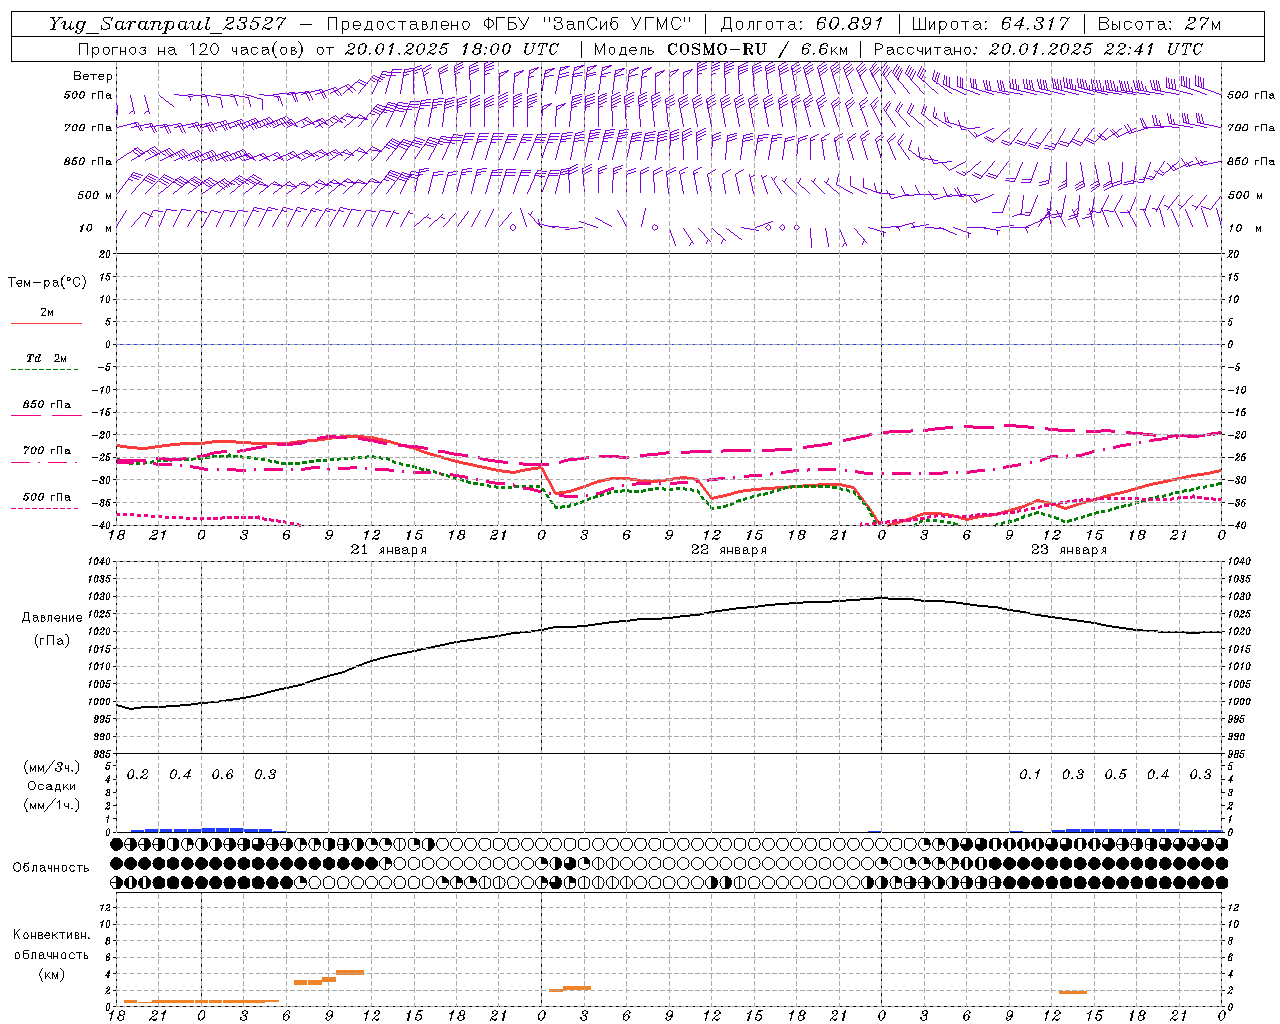The width and height of the screenshot is (1280, 1024).
Task: Click the Облачность cloud cover label
Action: [51, 867]
